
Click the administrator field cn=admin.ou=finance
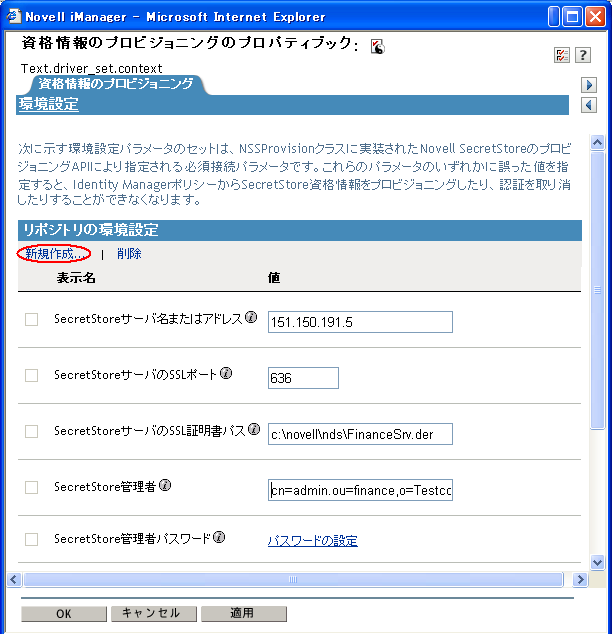pyautogui.click(x=360, y=490)
